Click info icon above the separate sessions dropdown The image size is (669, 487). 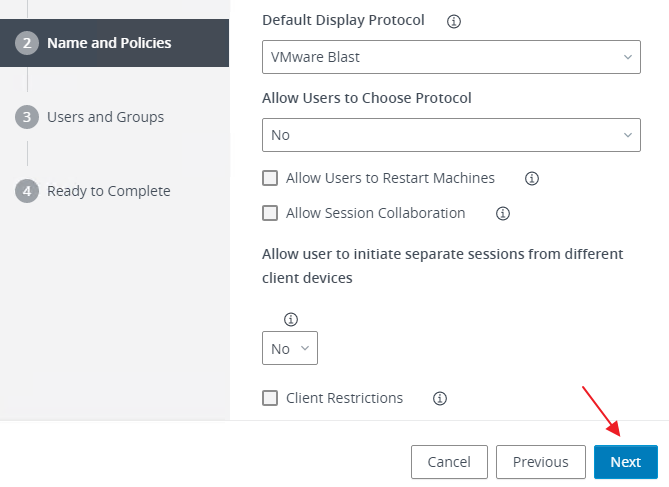pyautogui.click(x=291, y=319)
